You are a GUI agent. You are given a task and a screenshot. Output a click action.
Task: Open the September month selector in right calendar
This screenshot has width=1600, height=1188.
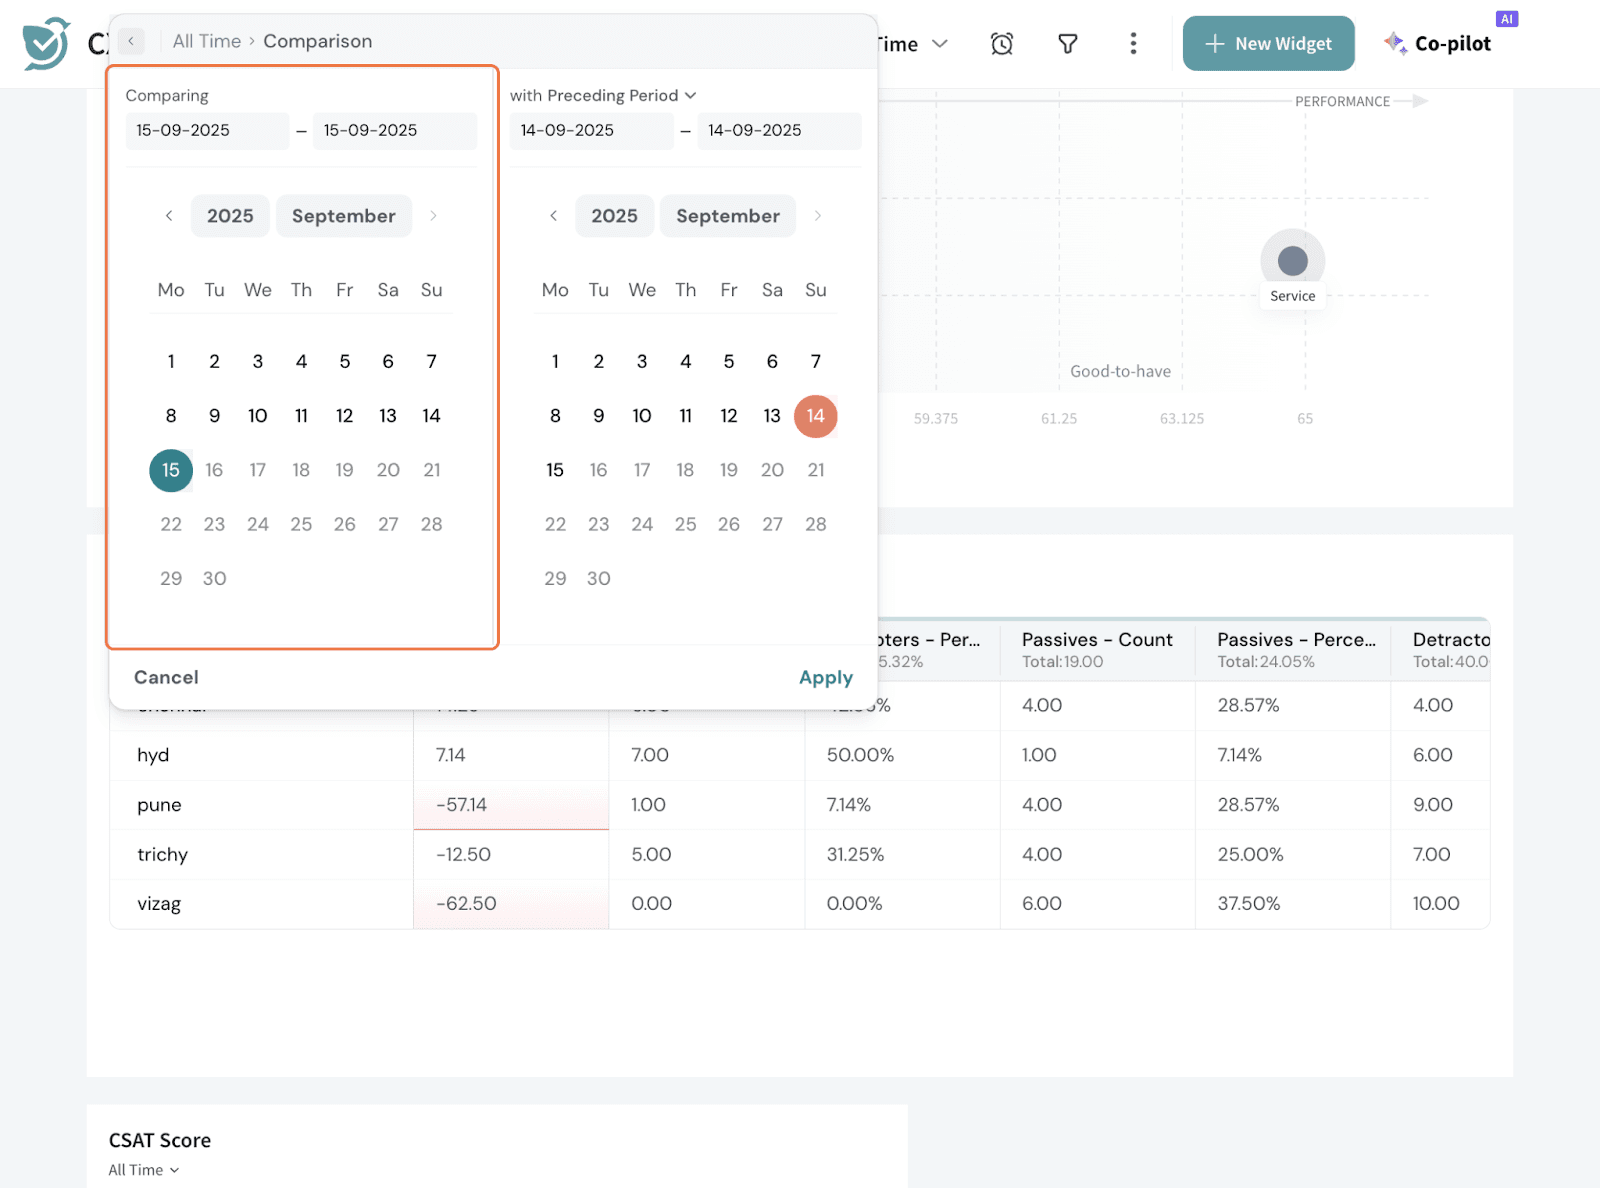click(x=727, y=216)
